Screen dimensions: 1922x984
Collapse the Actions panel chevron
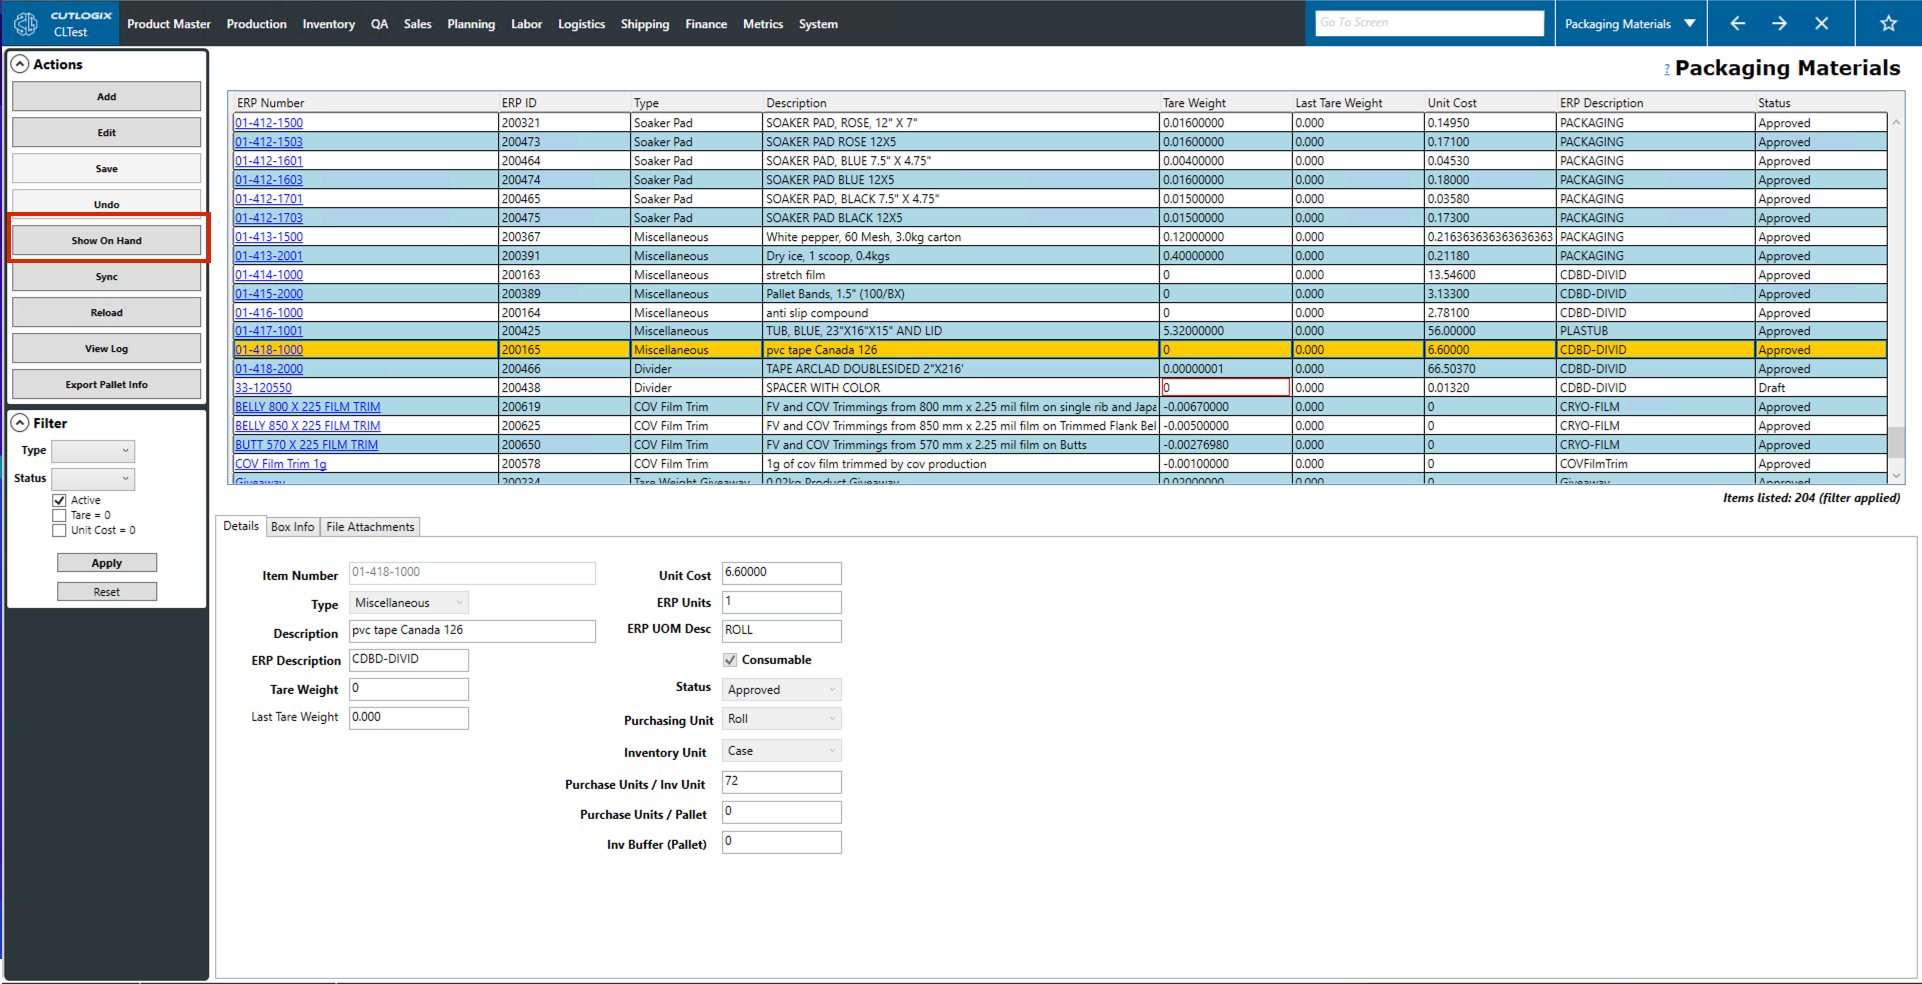pyautogui.click(x=20, y=64)
